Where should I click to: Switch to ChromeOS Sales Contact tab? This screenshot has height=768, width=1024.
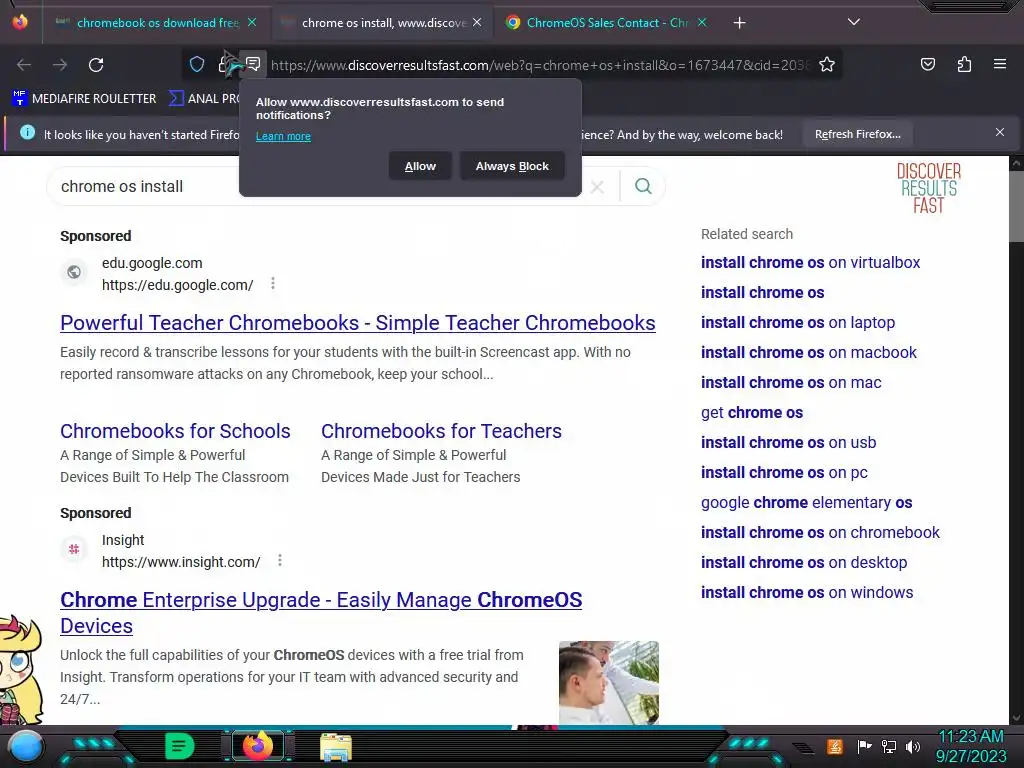(x=607, y=23)
